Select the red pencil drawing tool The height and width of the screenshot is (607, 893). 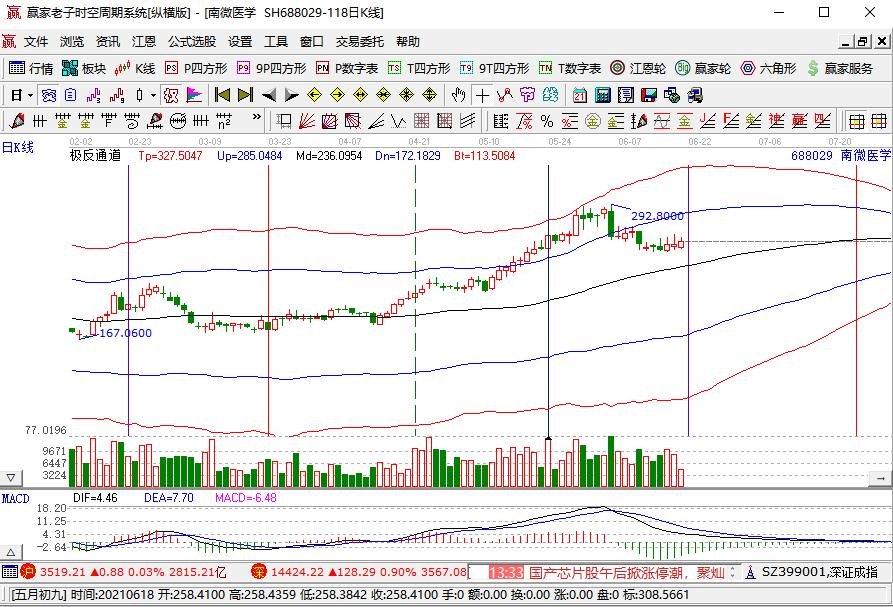click(x=17, y=121)
